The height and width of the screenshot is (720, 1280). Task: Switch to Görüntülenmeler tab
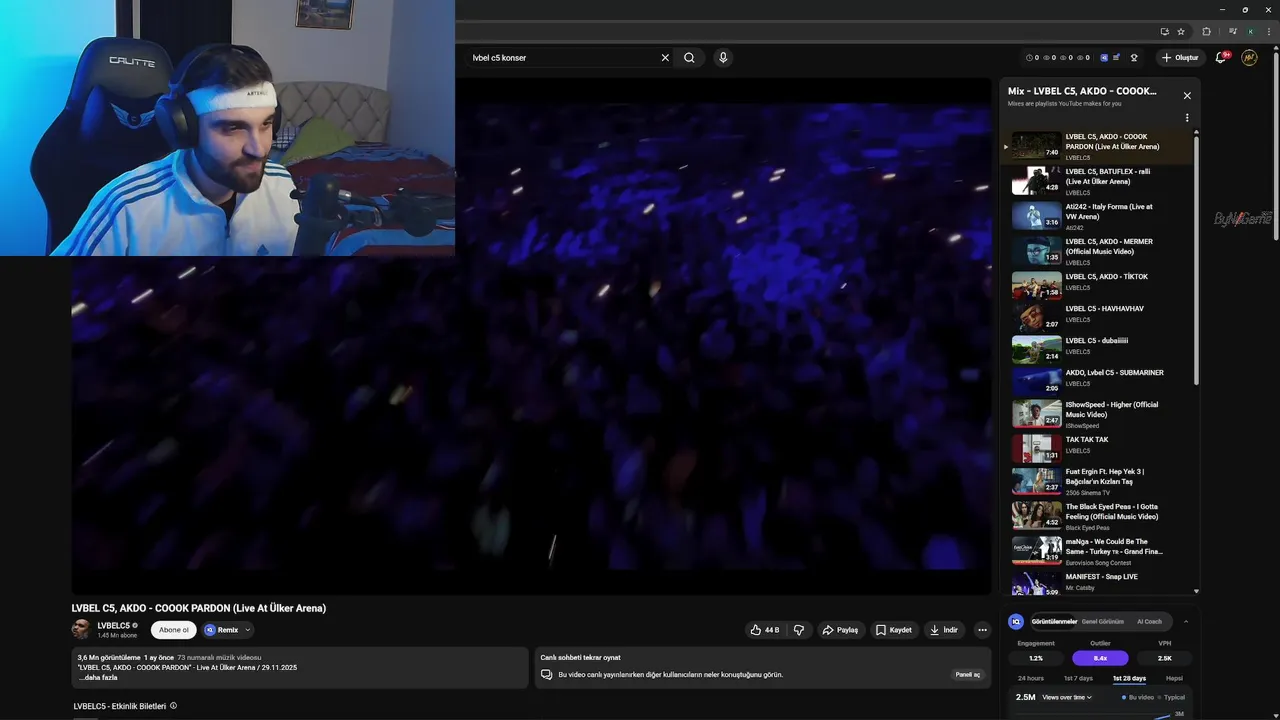coord(1054,621)
